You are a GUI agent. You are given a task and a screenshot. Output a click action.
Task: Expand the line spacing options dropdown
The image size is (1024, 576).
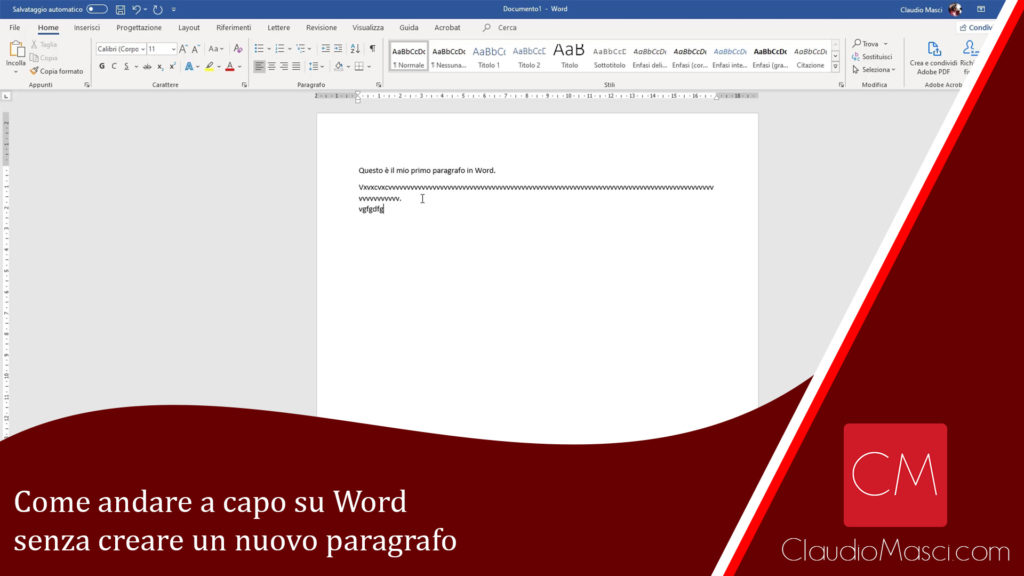pos(321,66)
